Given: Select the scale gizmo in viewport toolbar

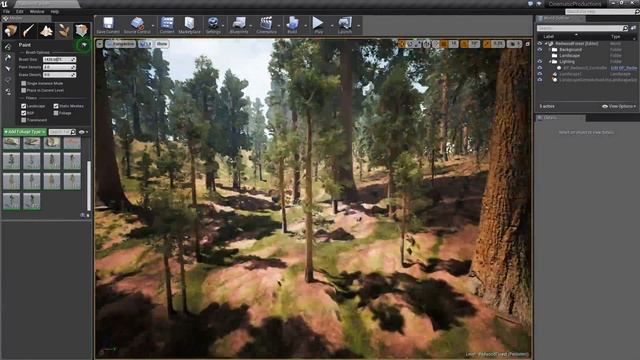Looking at the screenshot, I should 418,44.
